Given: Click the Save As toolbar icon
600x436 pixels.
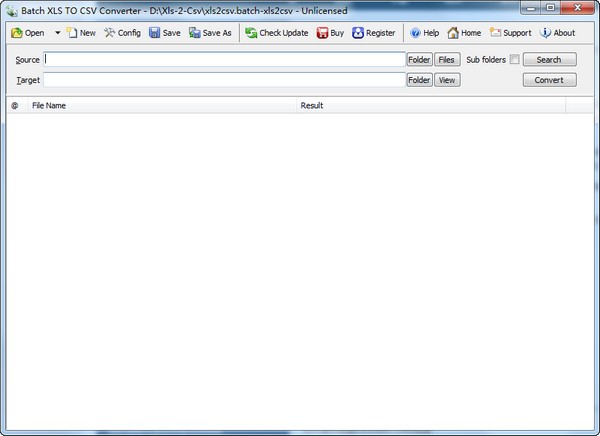Looking at the screenshot, I should click(x=195, y=33).
